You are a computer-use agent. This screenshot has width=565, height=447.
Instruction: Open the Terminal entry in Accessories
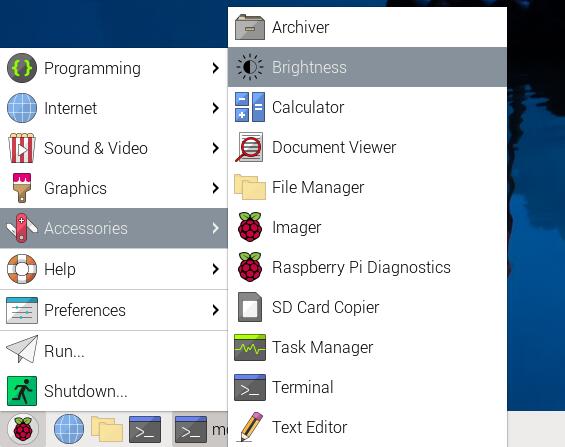367,387
